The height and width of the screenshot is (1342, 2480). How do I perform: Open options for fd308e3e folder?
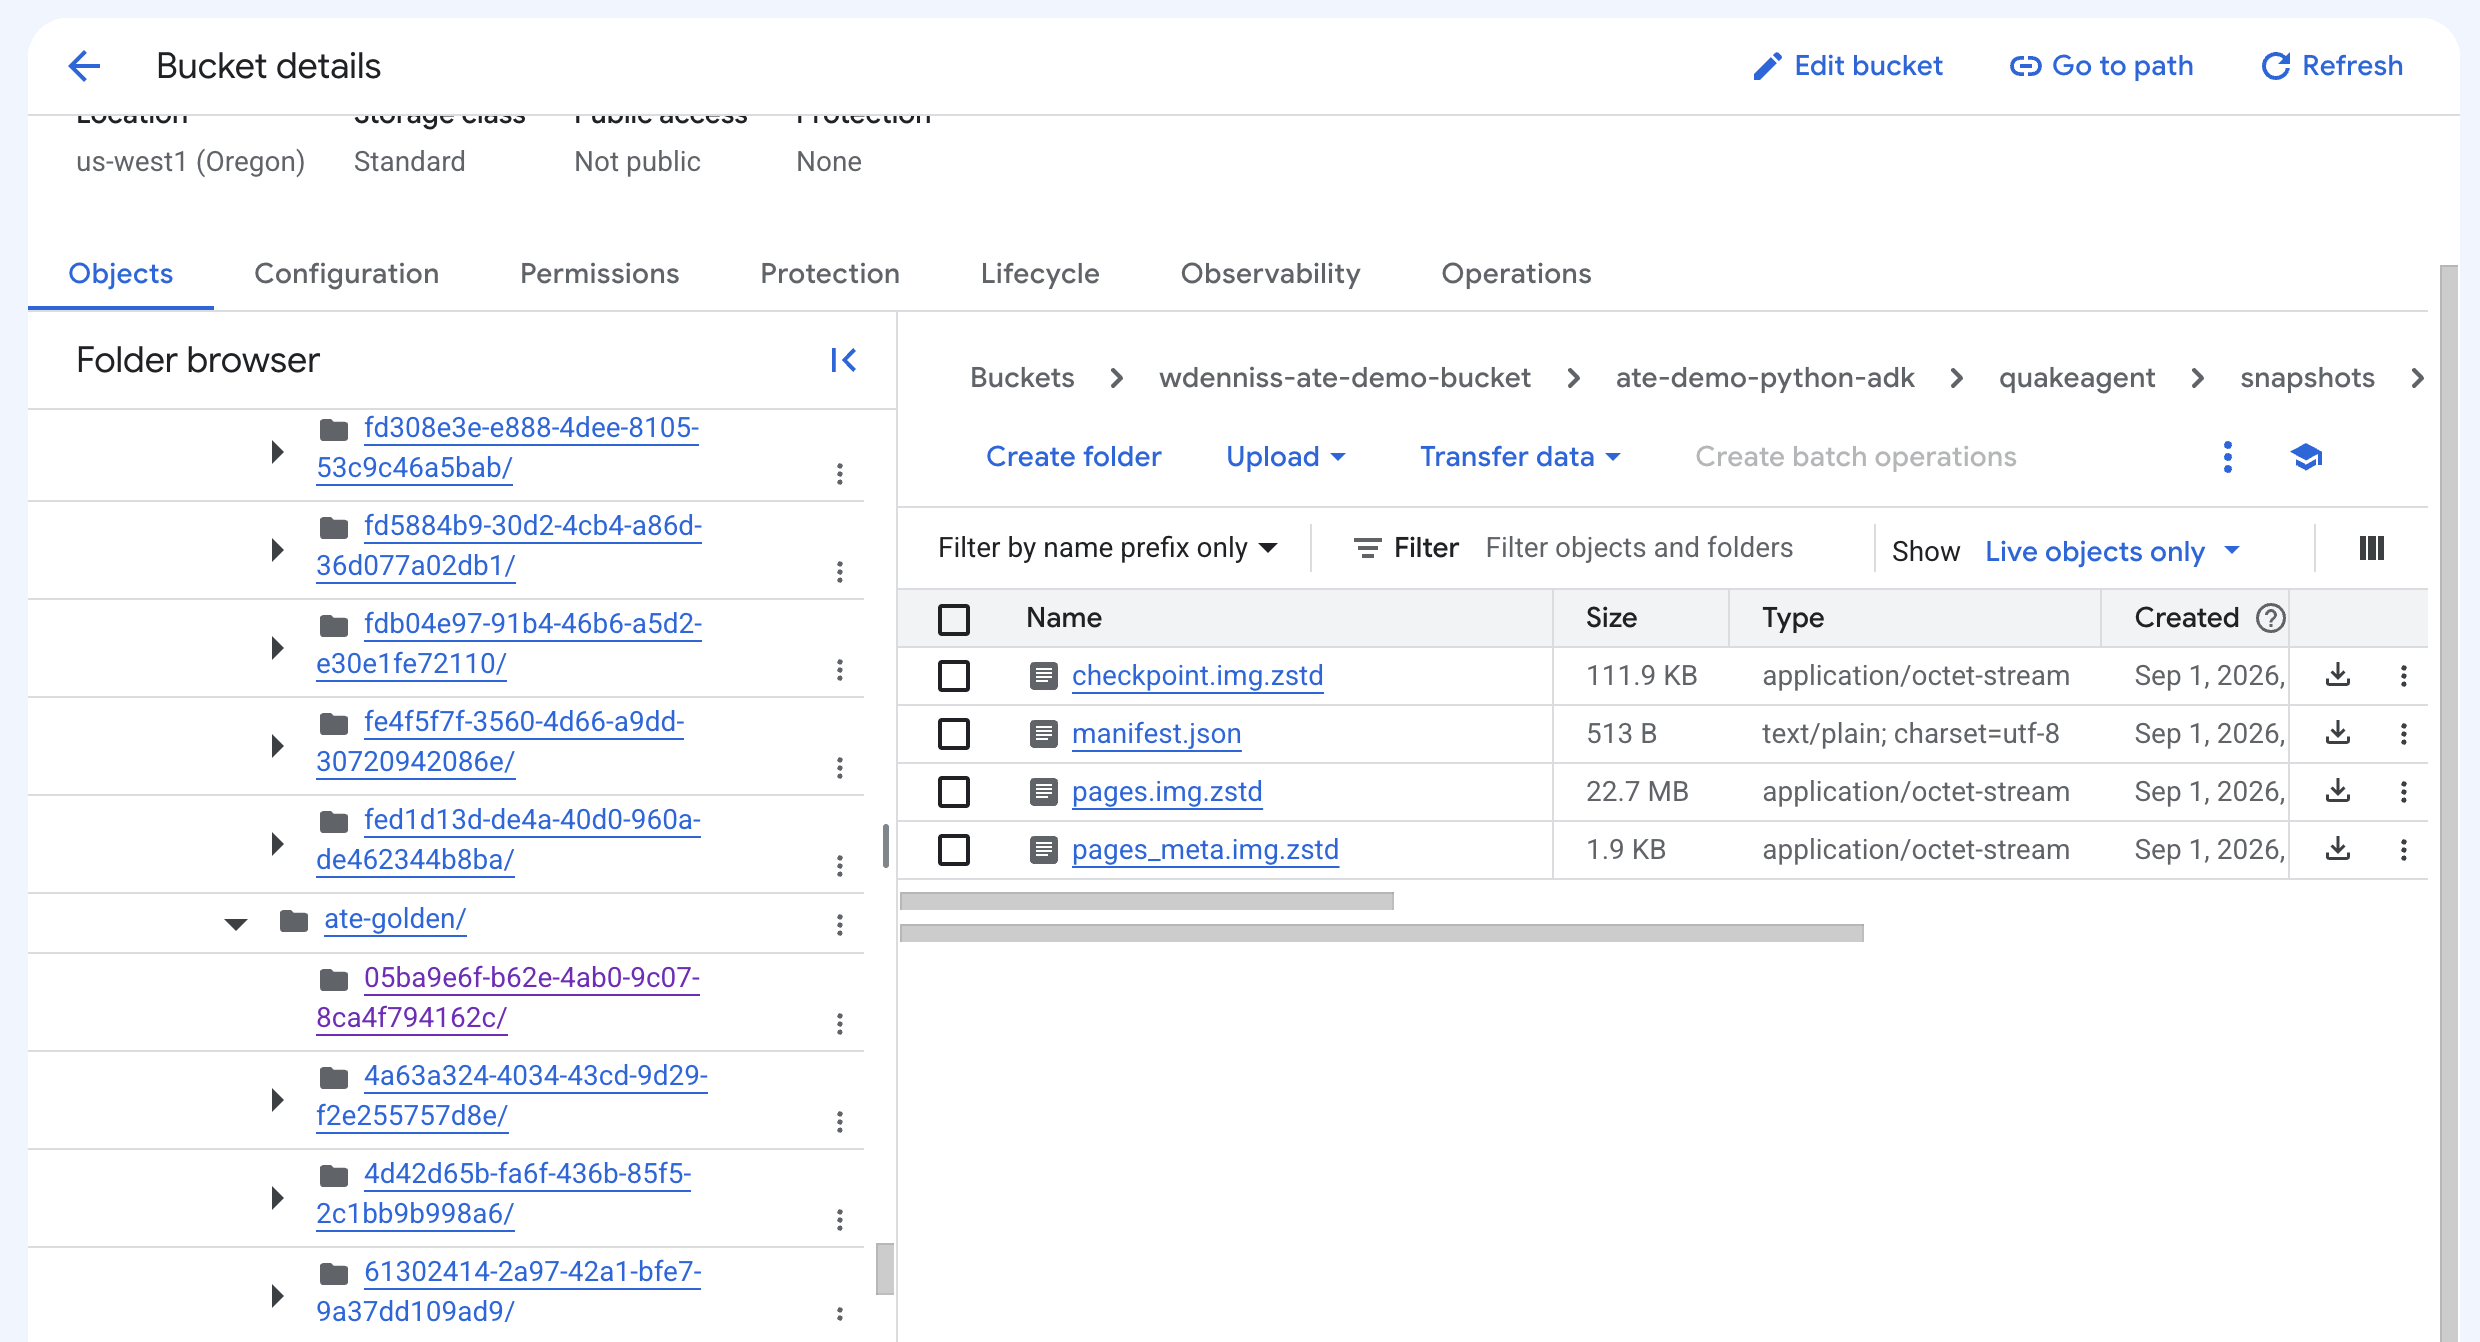[x=840, y=473]
